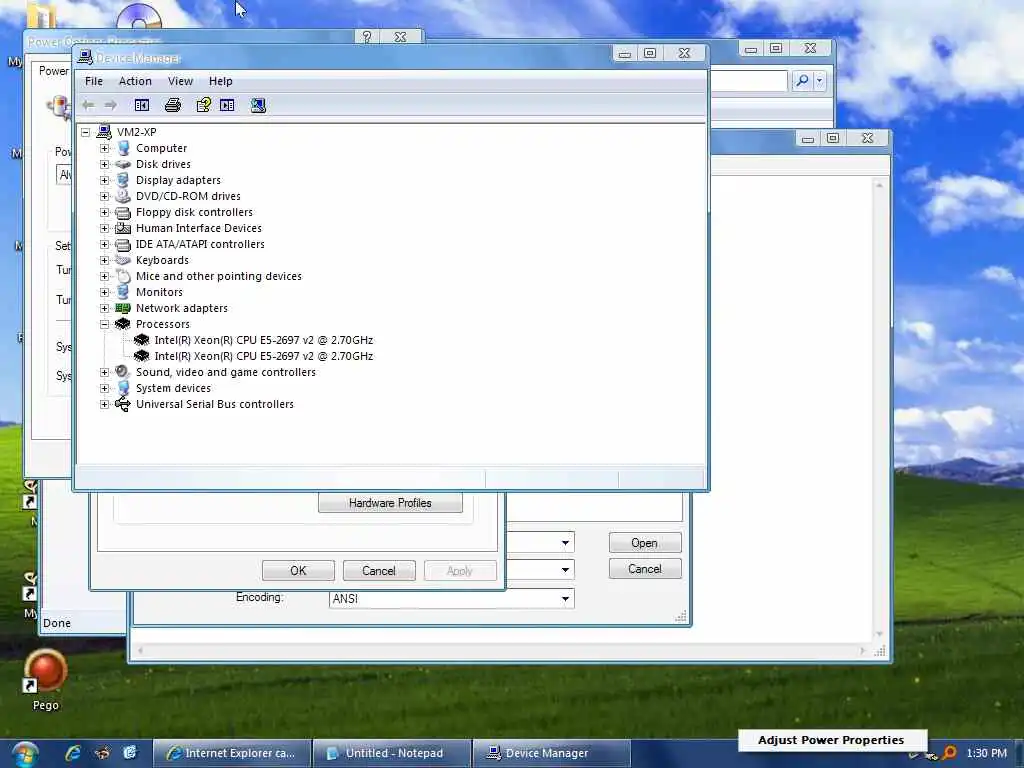Click the Open button in file dialog
This screenshot has width=1024, height=768.
pos(645,543)
